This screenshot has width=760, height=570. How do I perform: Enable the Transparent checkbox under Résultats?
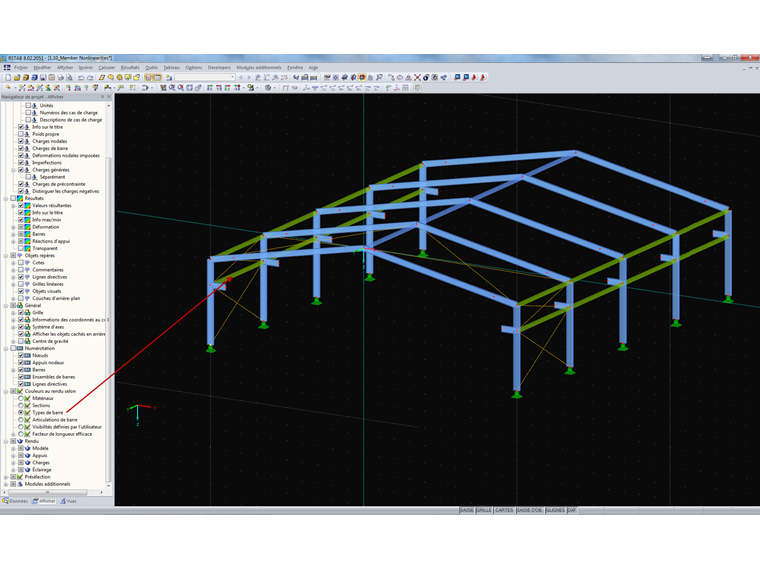pos(21,248)
